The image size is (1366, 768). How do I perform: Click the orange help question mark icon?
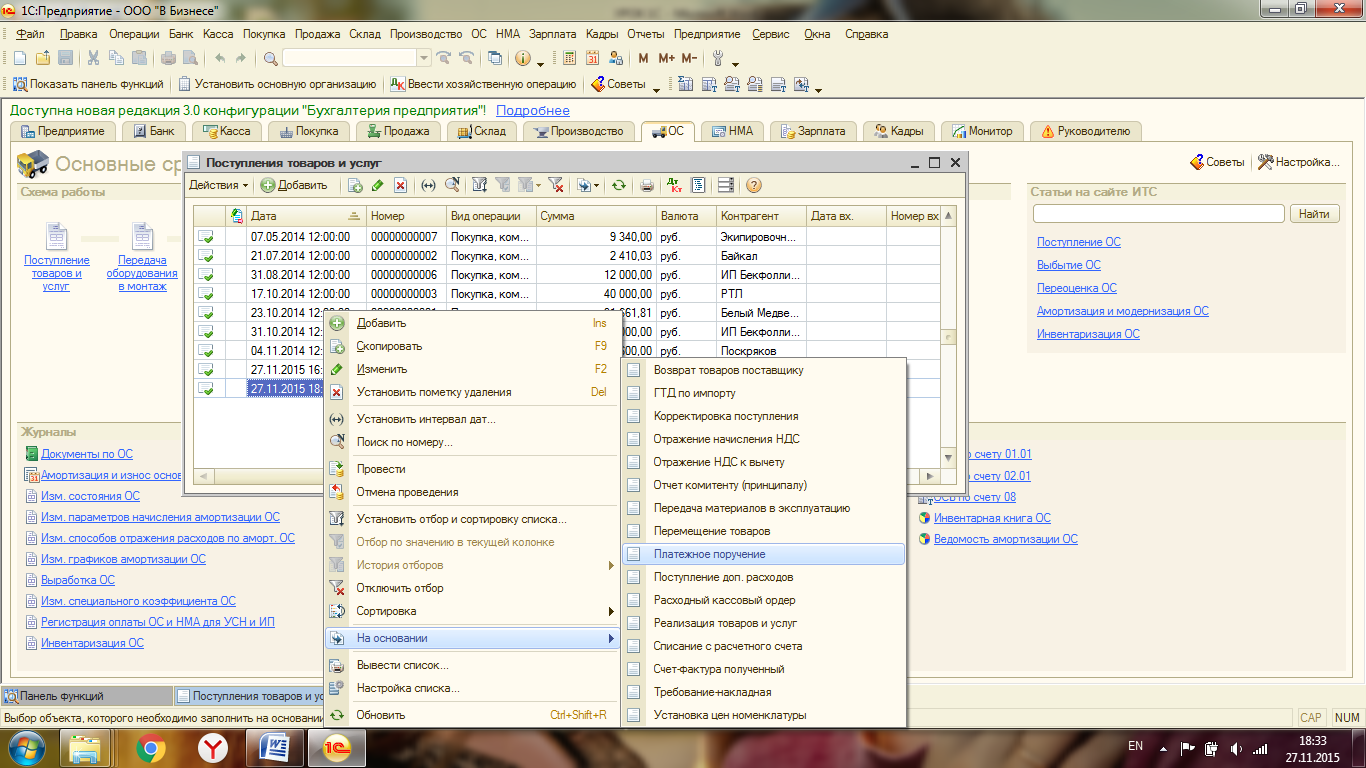coord(754,185)
